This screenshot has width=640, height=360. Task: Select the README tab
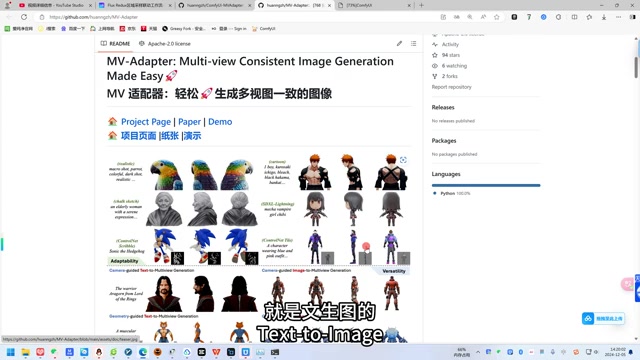[115, 44]
